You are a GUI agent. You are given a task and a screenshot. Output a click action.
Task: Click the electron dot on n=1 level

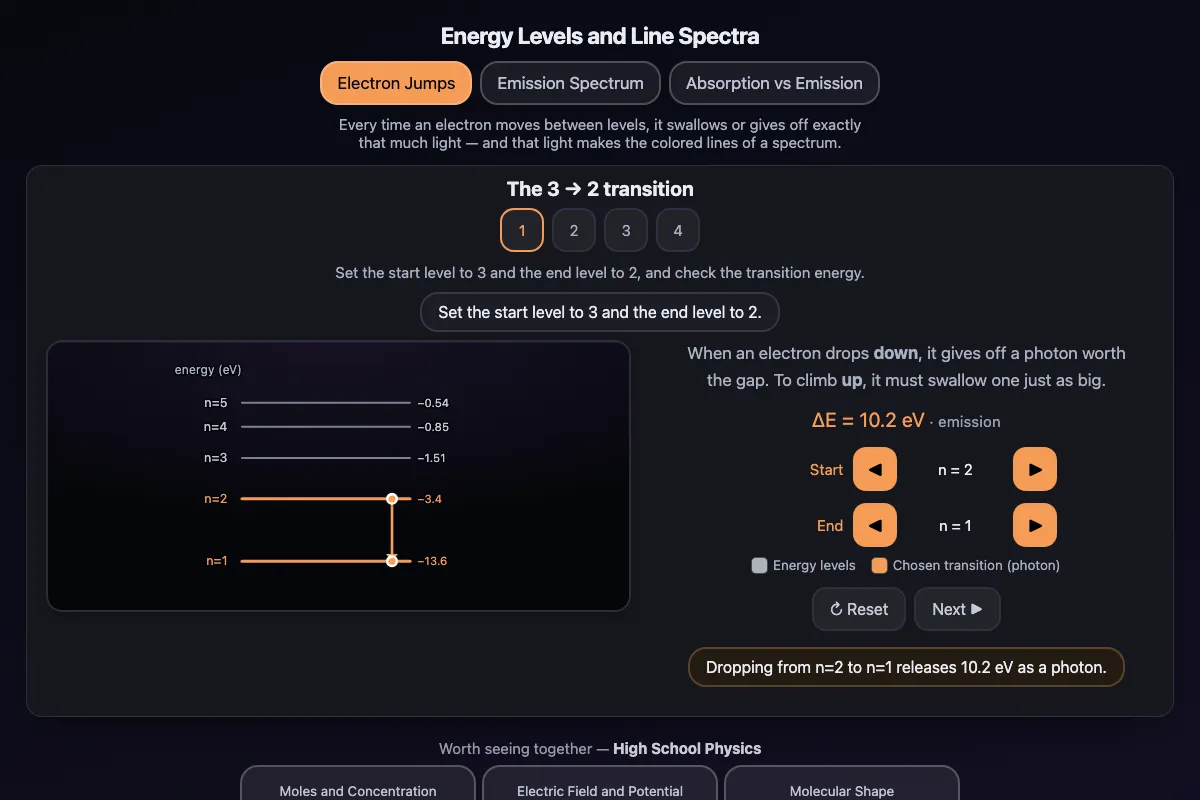(392, 561)
